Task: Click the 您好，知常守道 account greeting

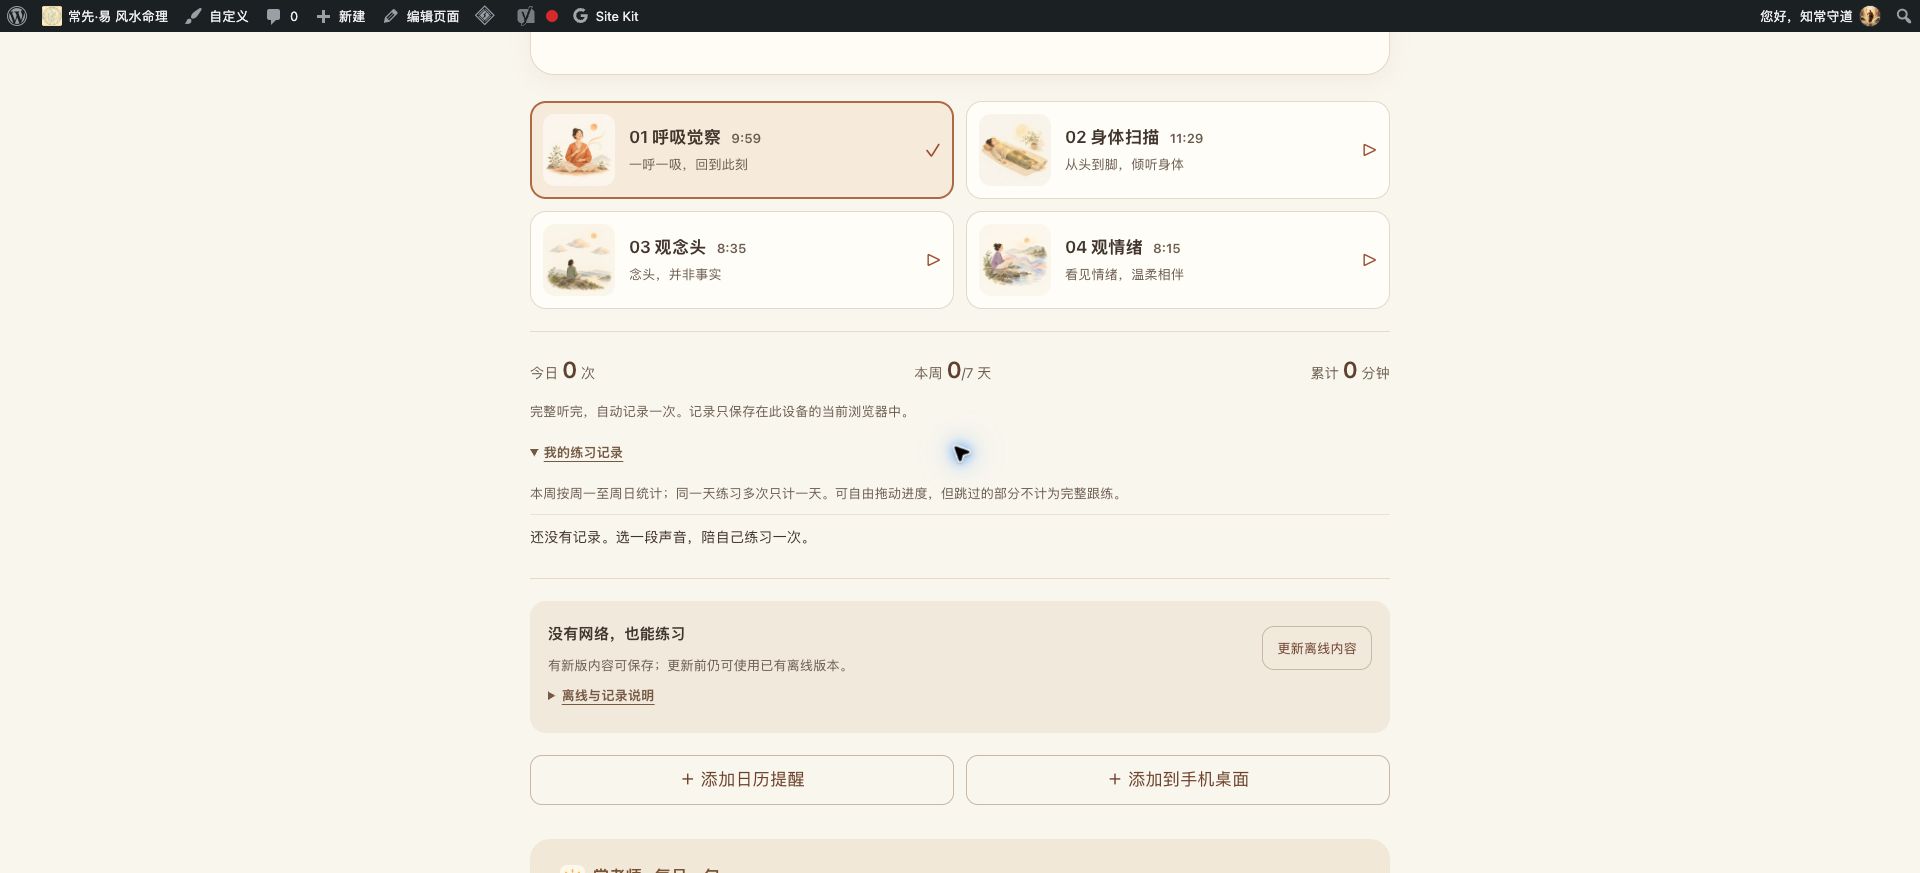Action: pos(1806,16)
